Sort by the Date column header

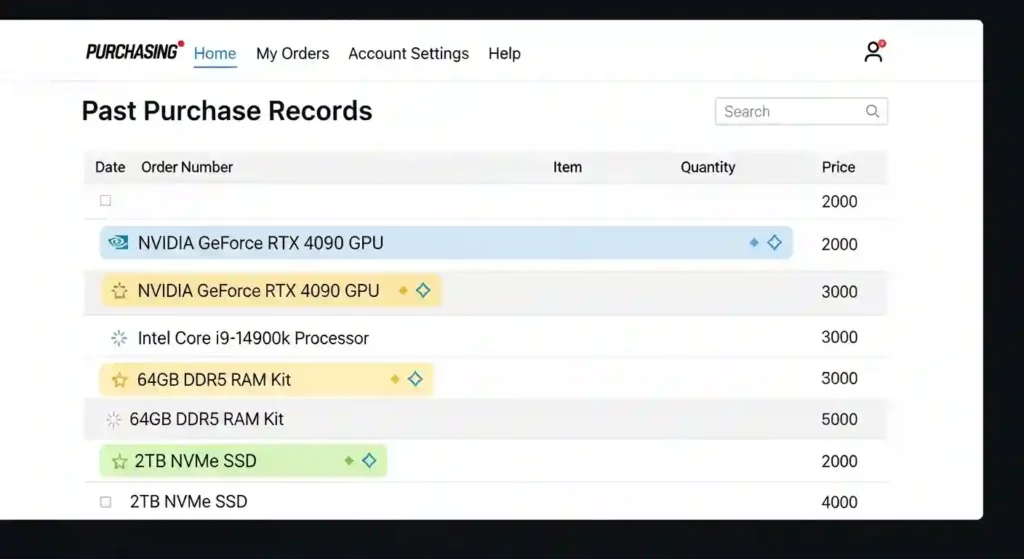click(110, 167)
